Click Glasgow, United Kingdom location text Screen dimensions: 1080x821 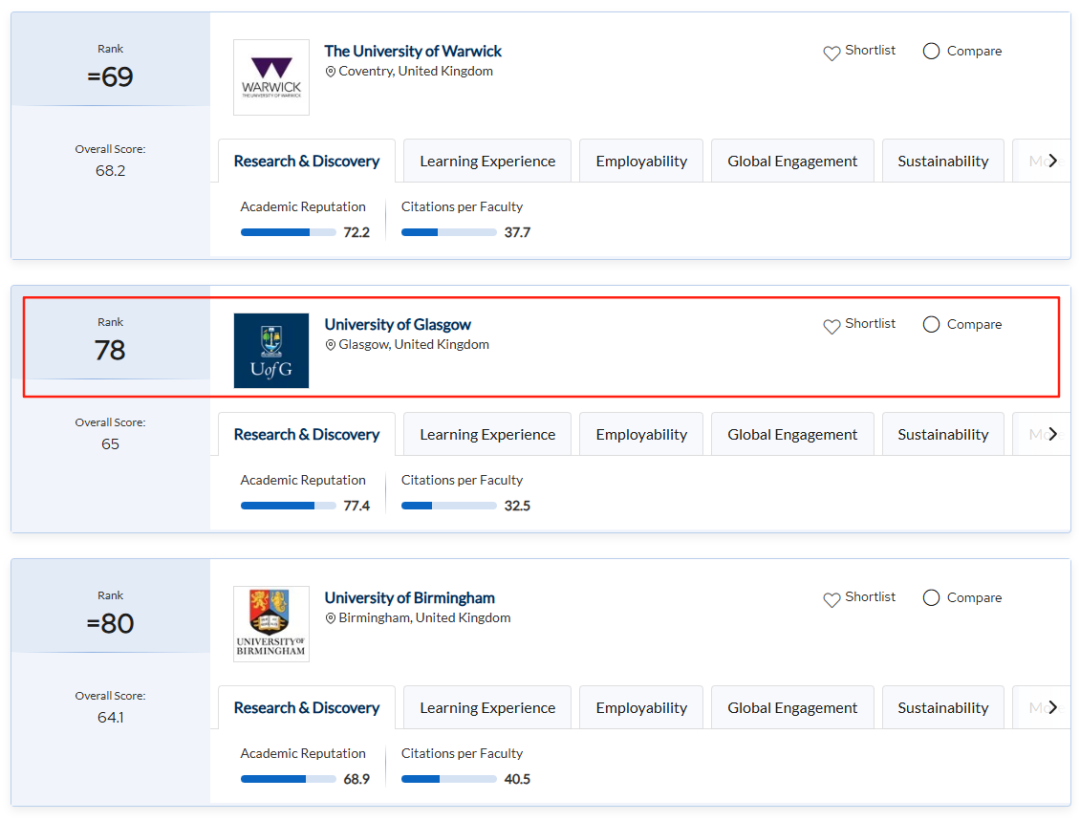coord(413,344)
